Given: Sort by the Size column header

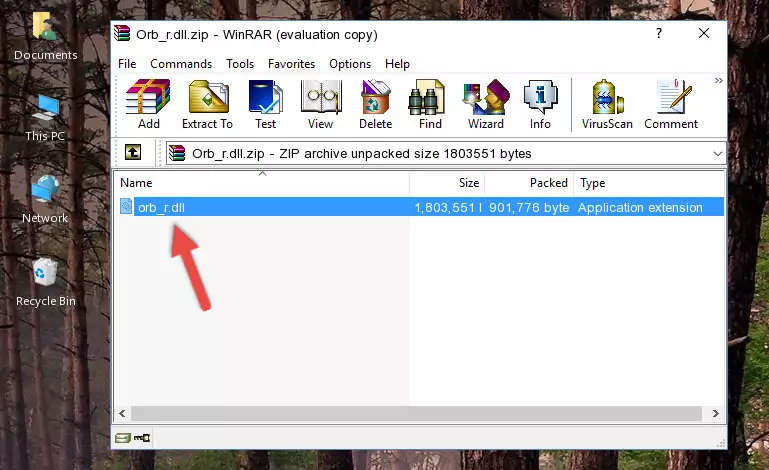Looking at the screenshot, I should pos(447,183).
